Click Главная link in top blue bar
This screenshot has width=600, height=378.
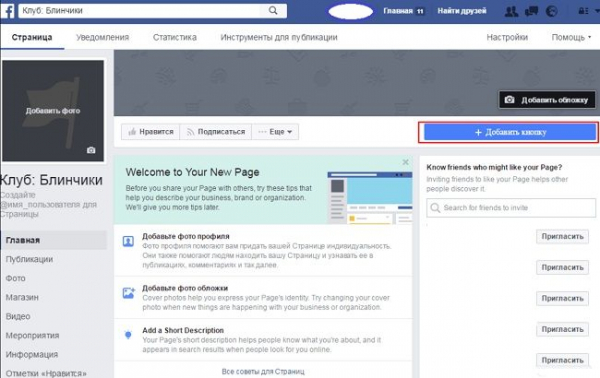click(x=398, y=11)
